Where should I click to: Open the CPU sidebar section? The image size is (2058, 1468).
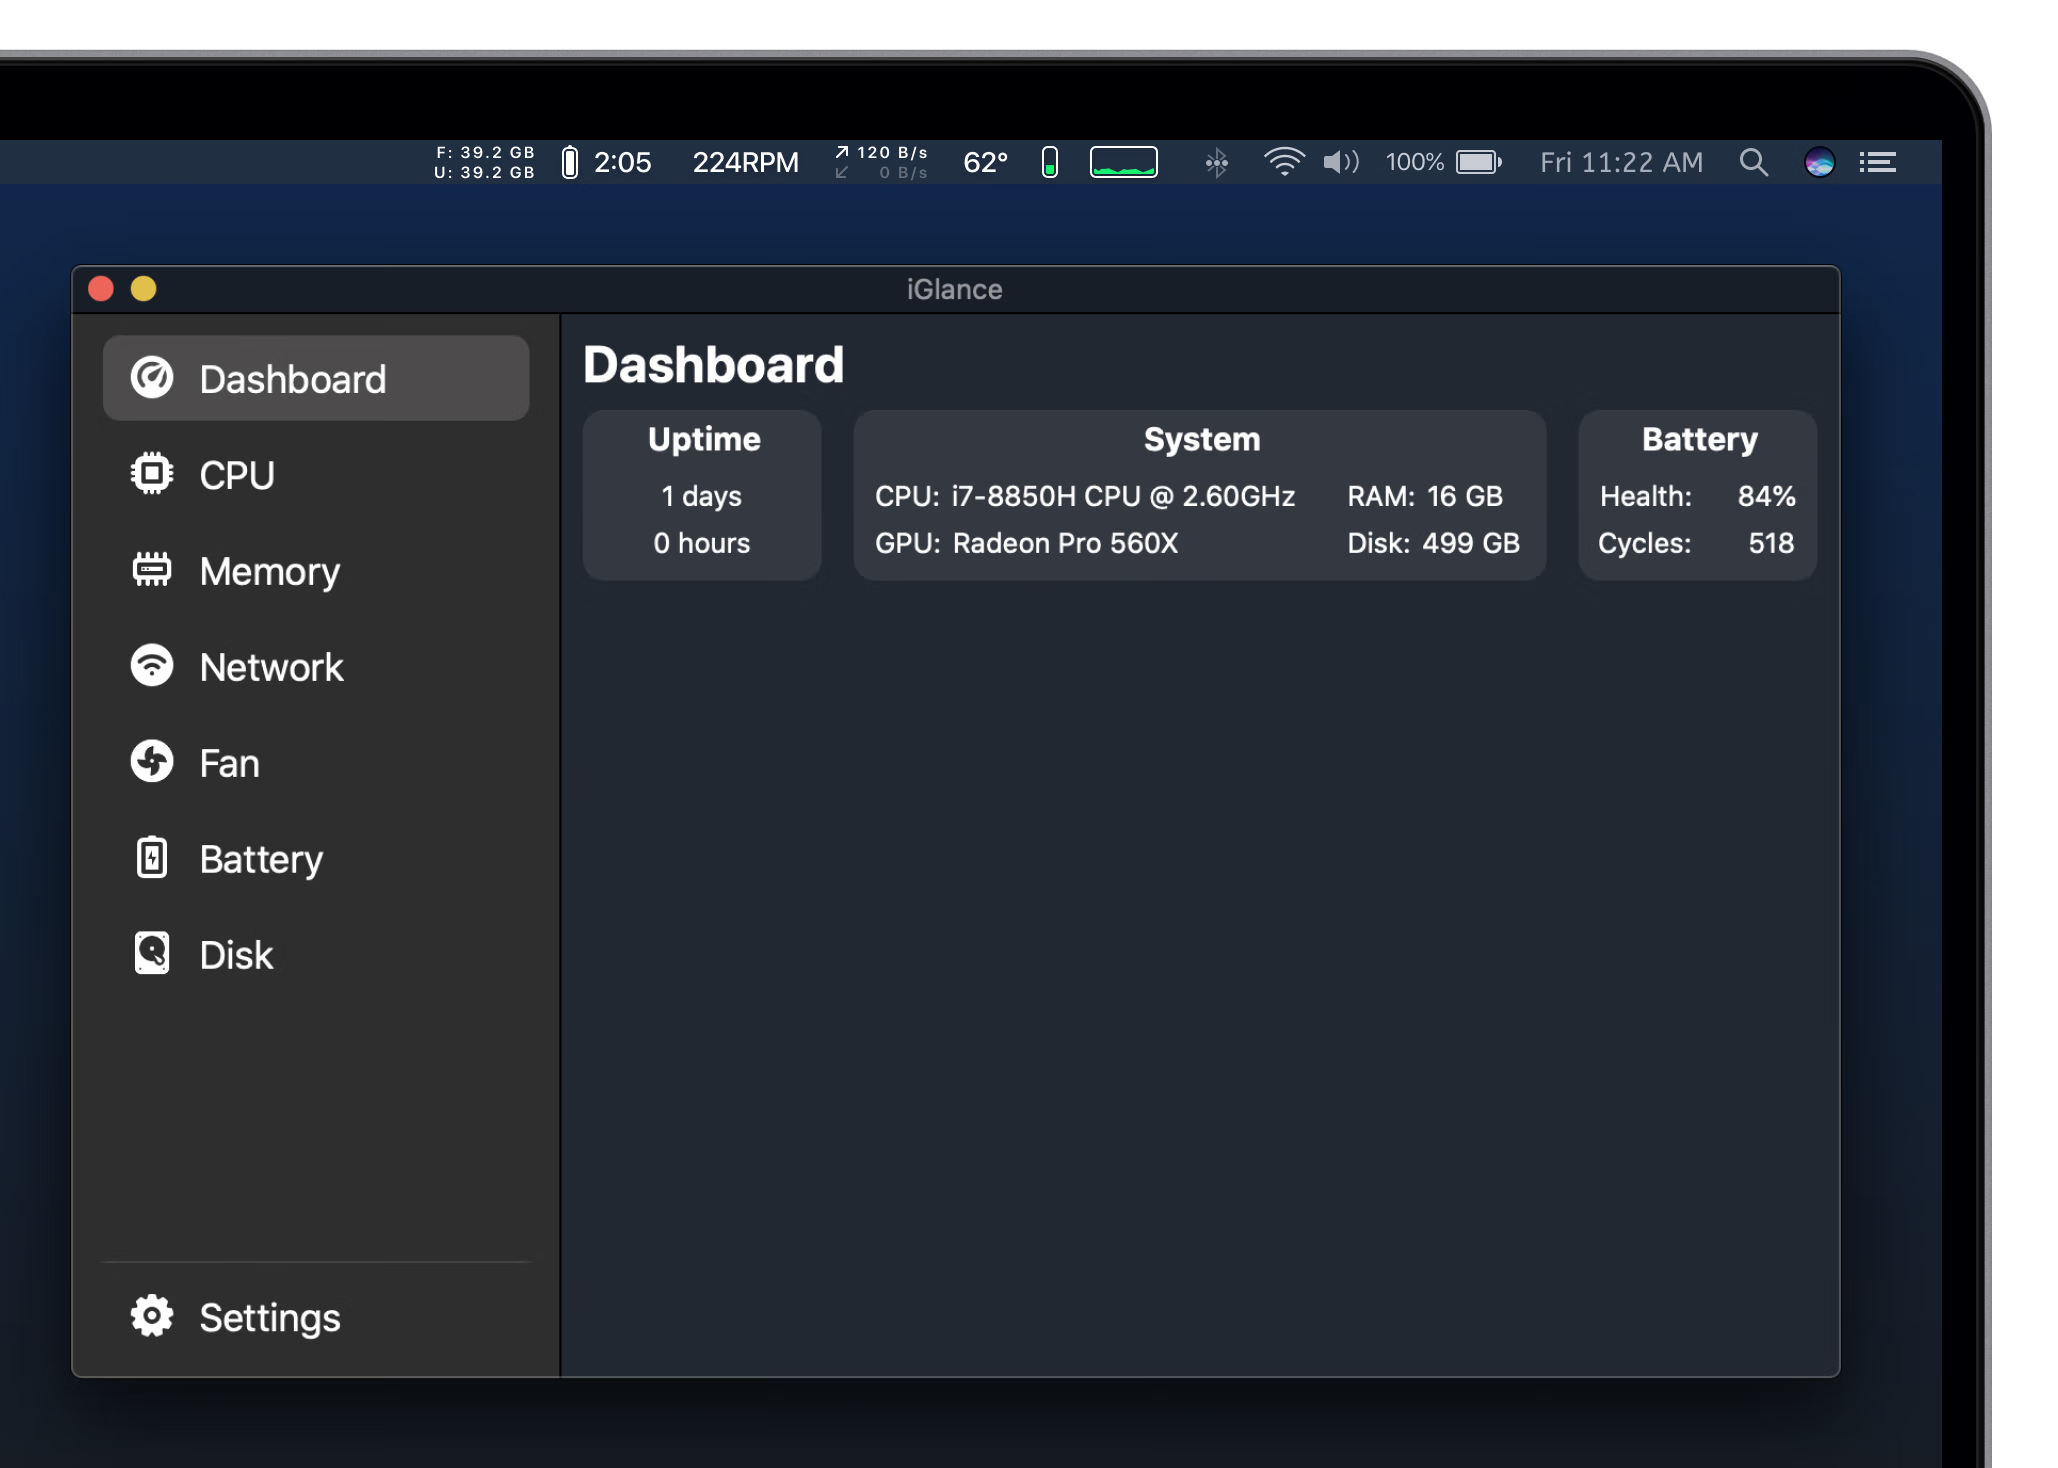316,474
